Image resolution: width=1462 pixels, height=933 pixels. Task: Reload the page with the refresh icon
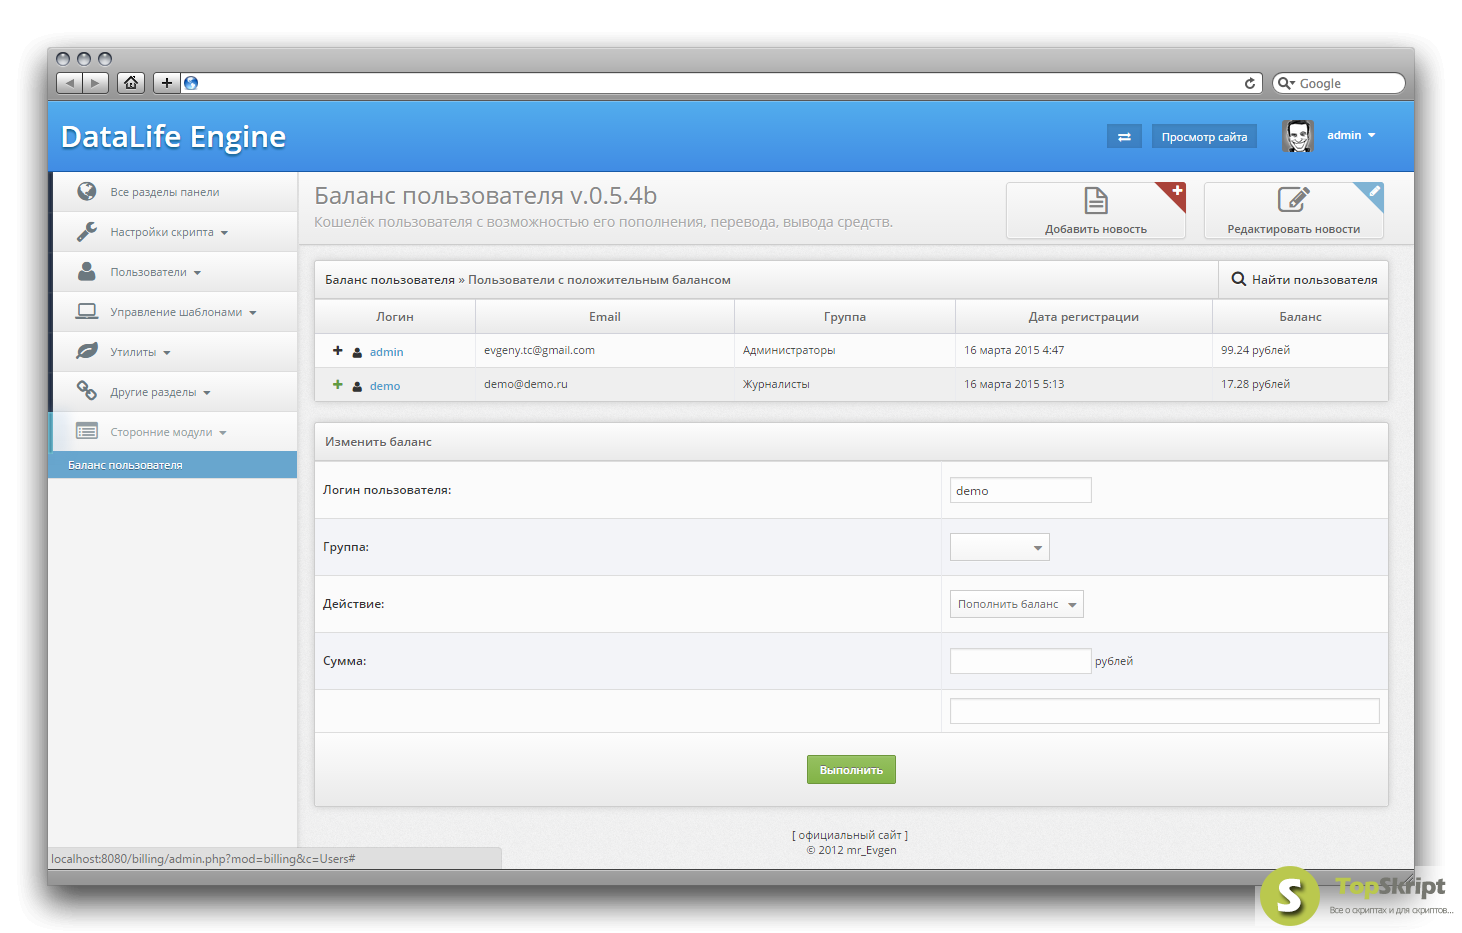pos(1250,83)
